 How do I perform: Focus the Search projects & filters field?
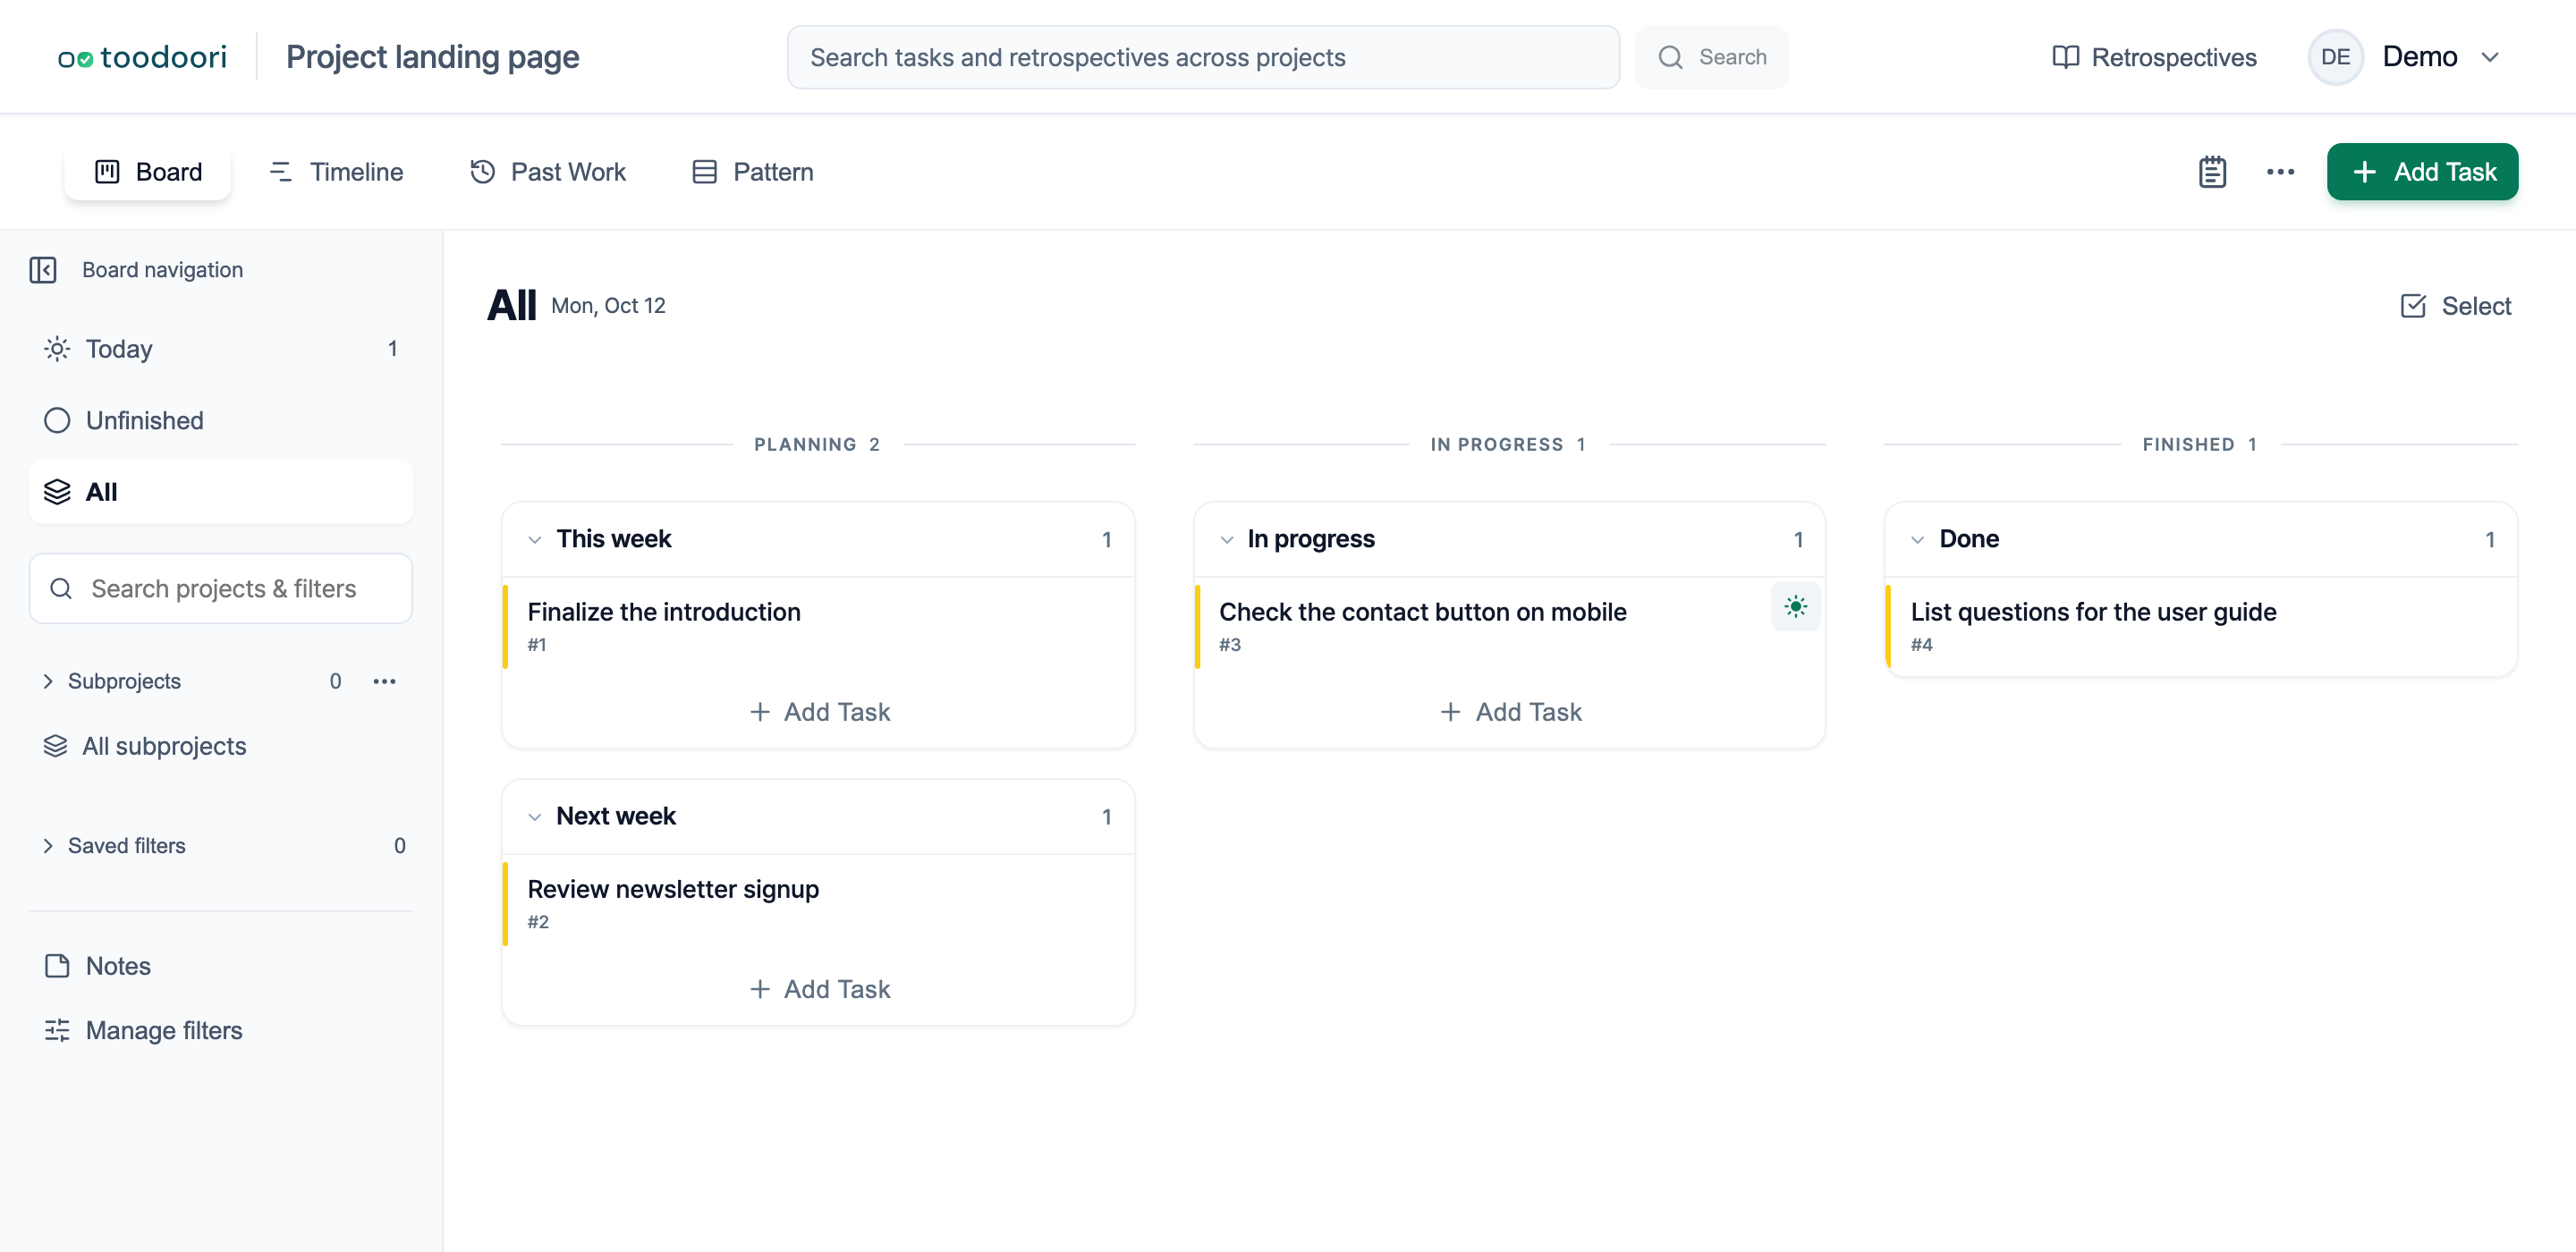coord(221,589)
